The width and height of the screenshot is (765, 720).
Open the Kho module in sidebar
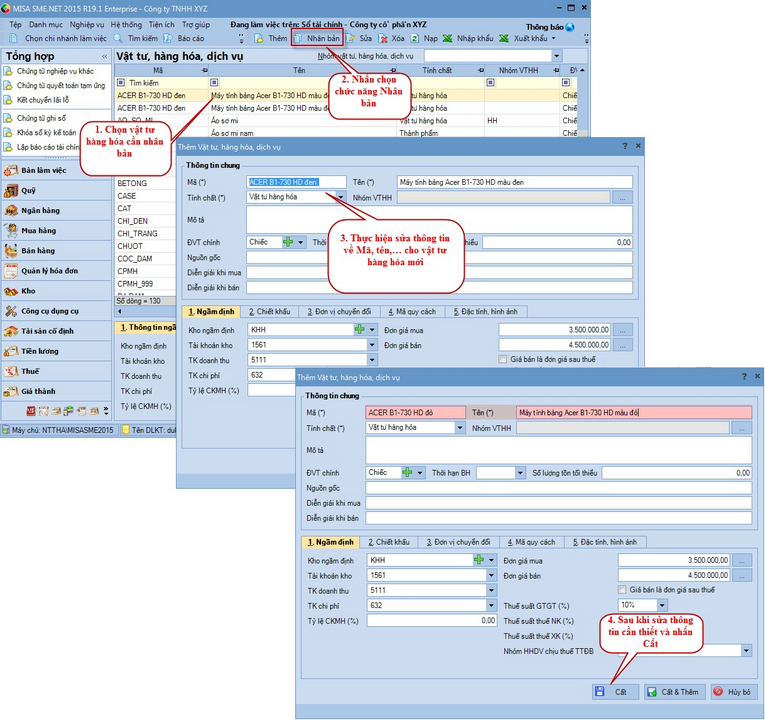[x=57, y=291]
